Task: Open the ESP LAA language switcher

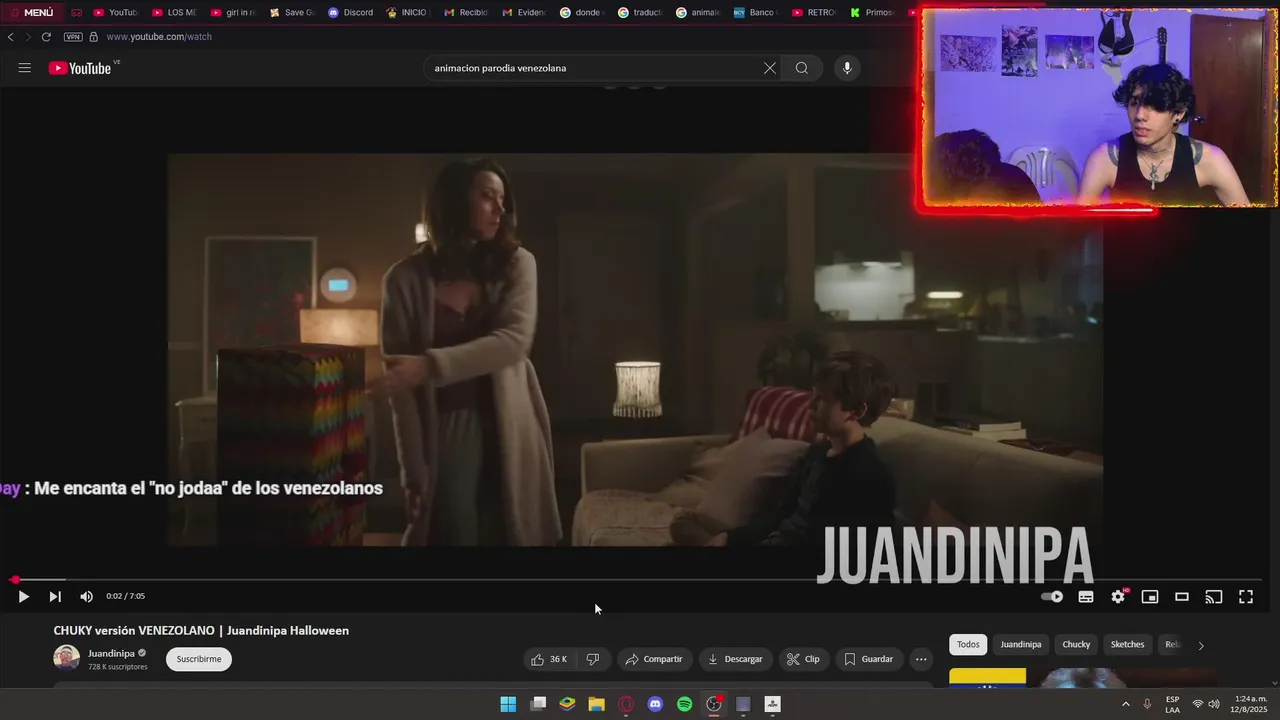Action: (x=1172, y=704)
